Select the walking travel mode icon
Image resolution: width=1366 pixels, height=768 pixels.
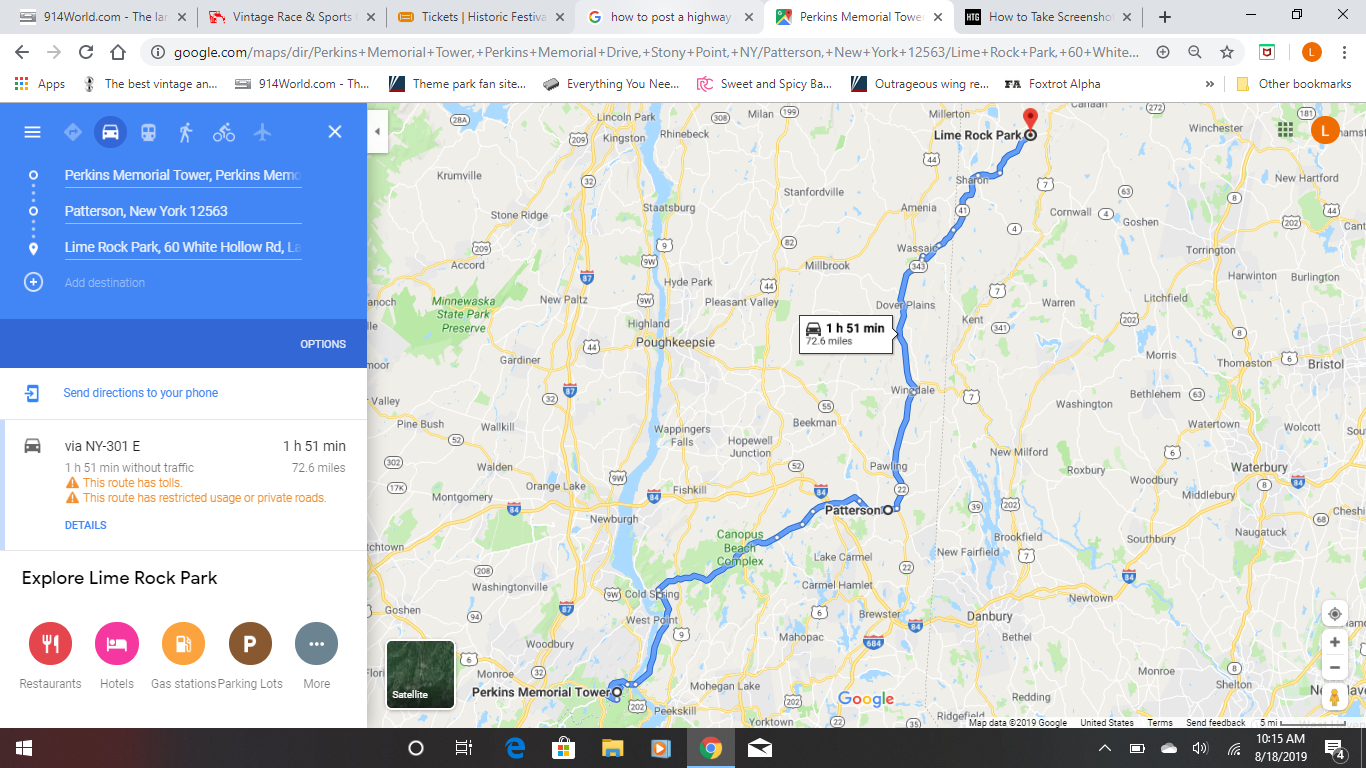(186, 132)
